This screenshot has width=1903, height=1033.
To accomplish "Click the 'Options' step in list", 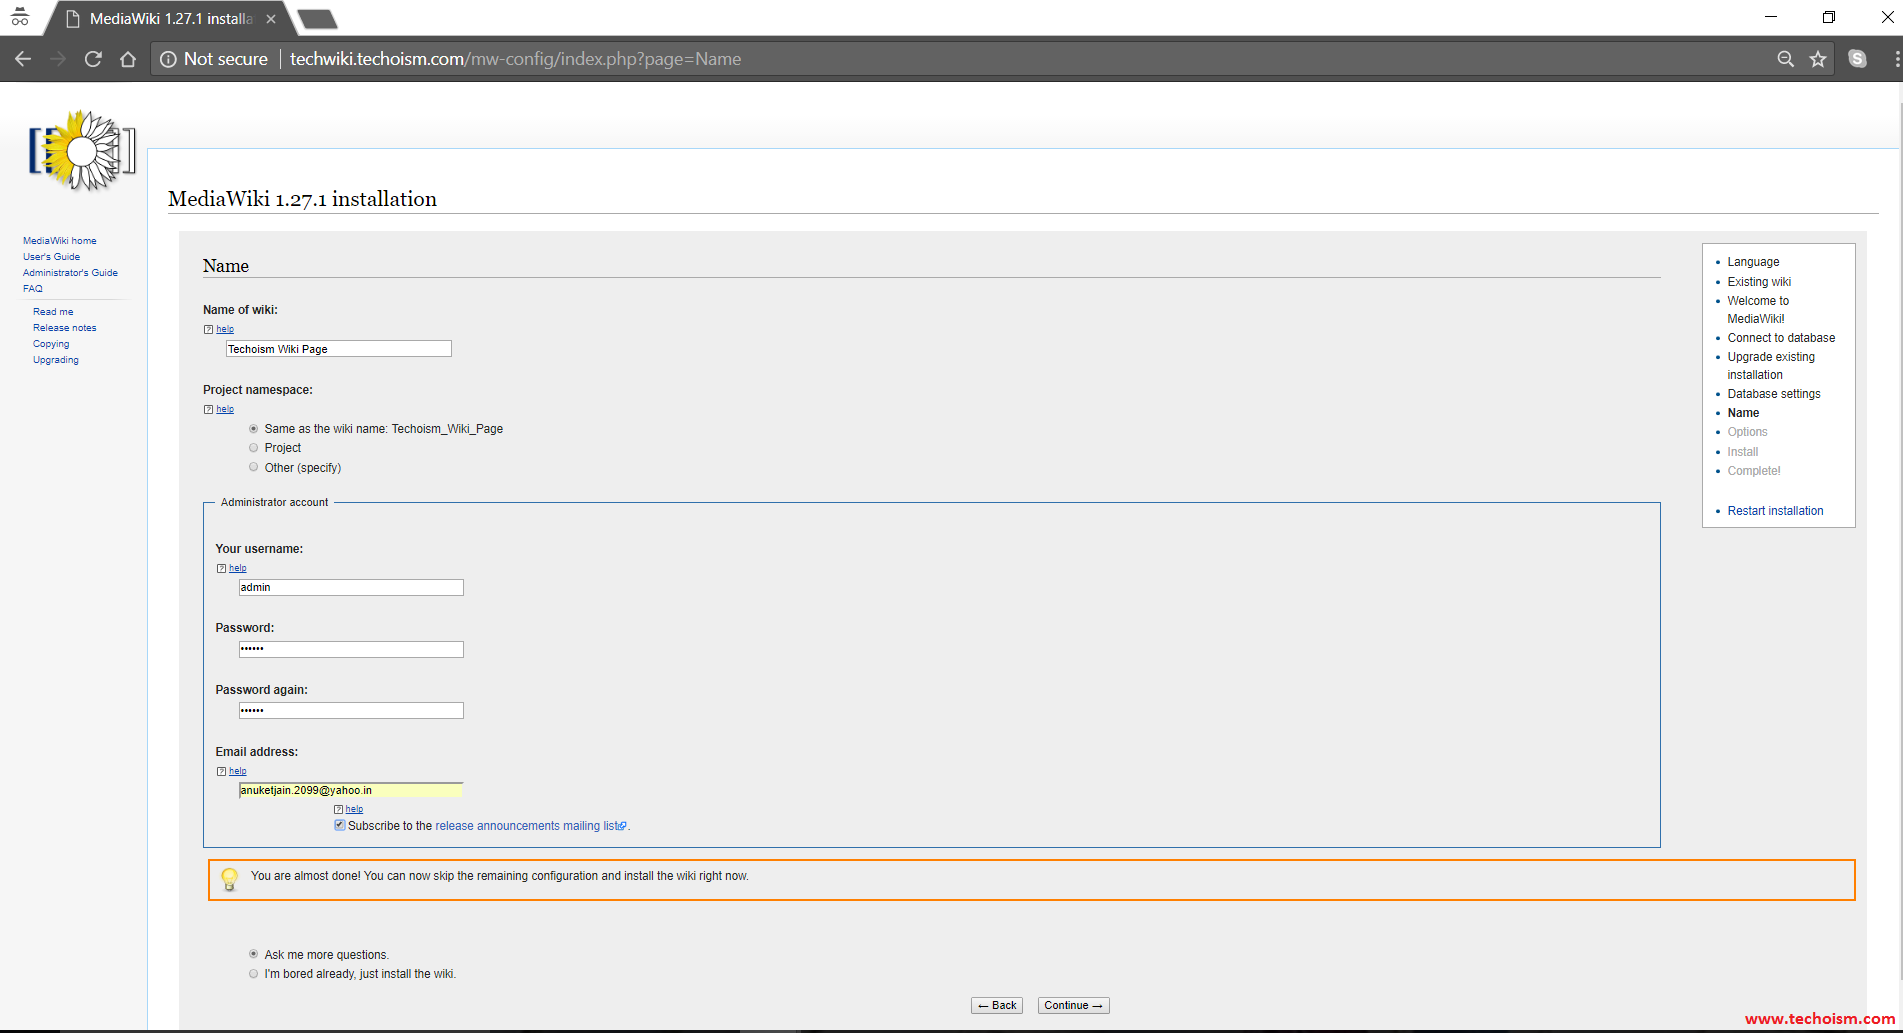I will point(1747,432).
